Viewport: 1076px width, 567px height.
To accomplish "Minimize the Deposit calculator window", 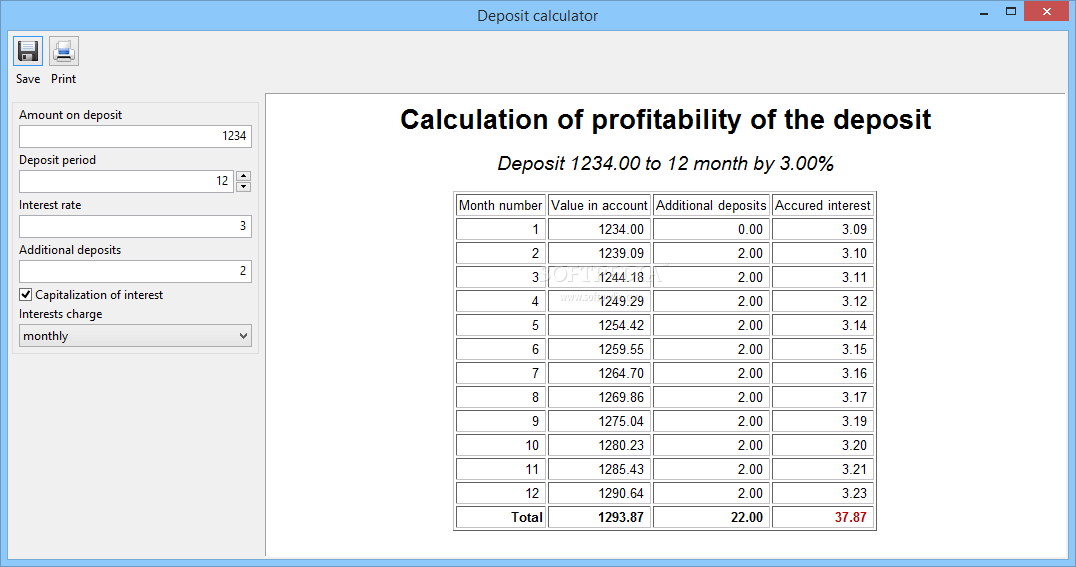I will click(984, 12).
